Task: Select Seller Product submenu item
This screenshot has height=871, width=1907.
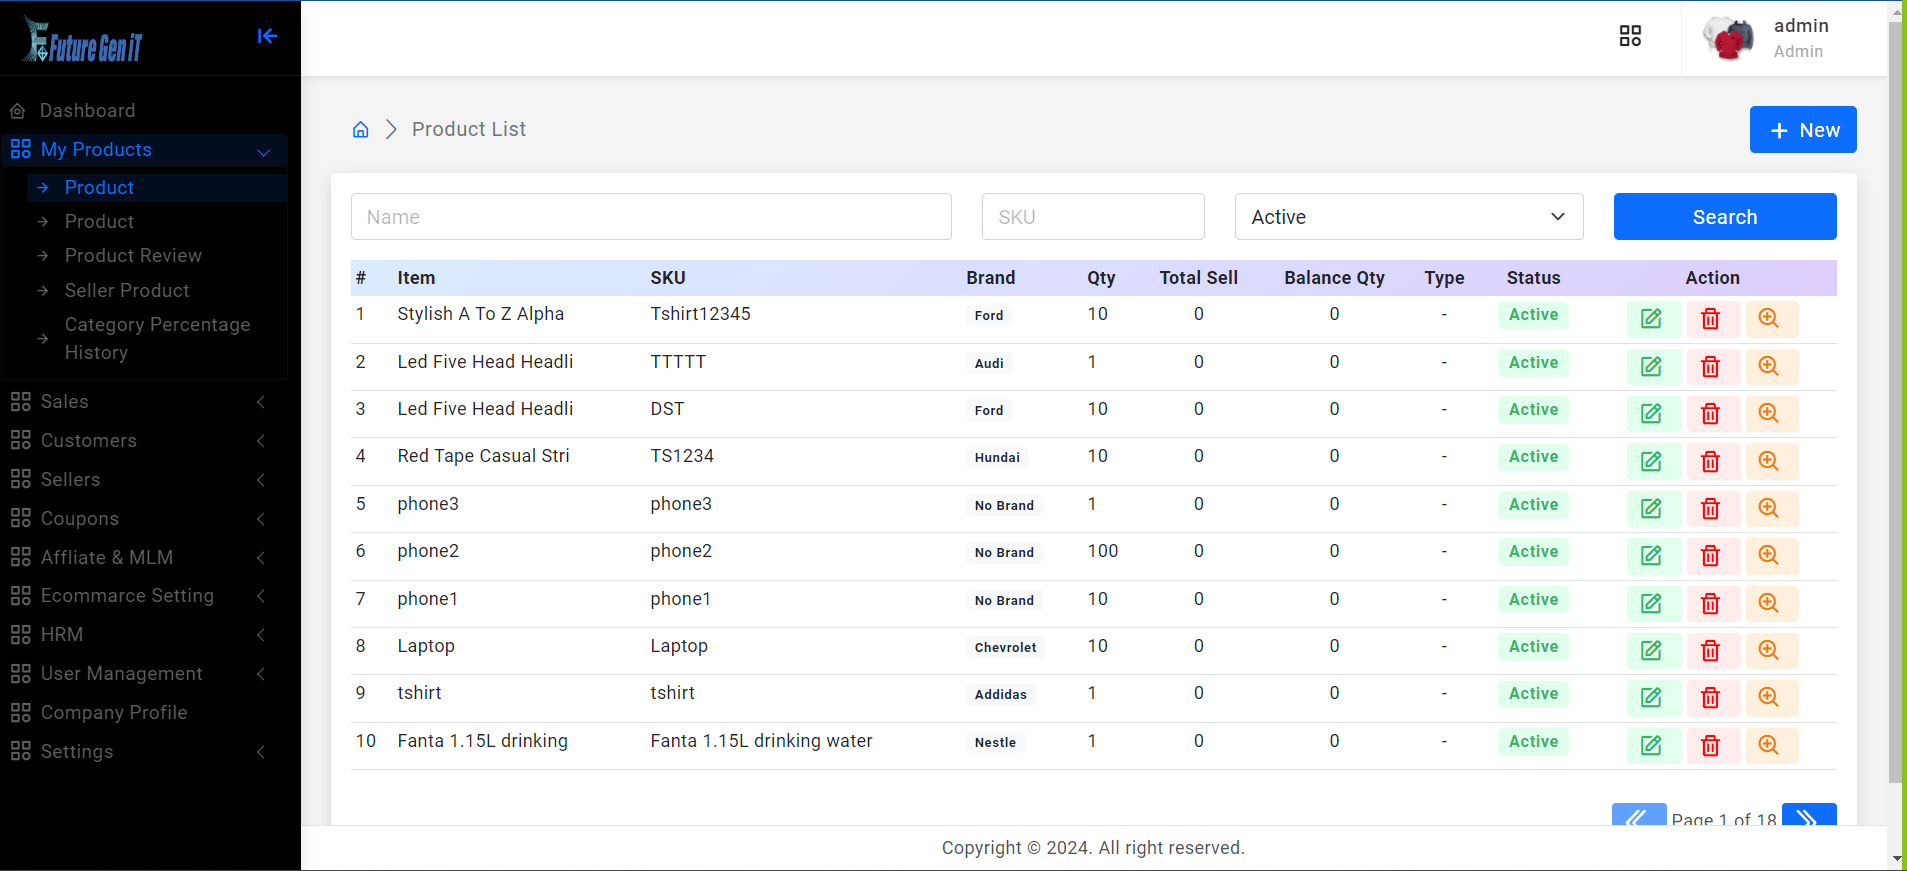Action: [127, 291]
